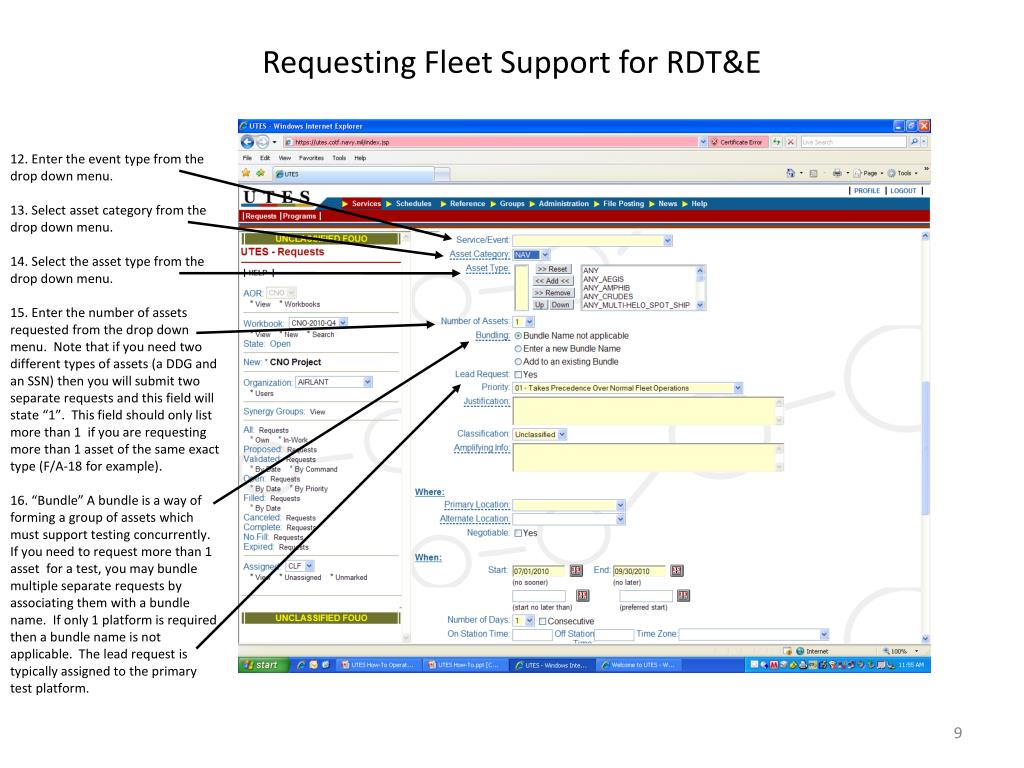This screenshot has width=1024, height=768.
Task: Open the Time Zone dropdown
Action: 754,634
